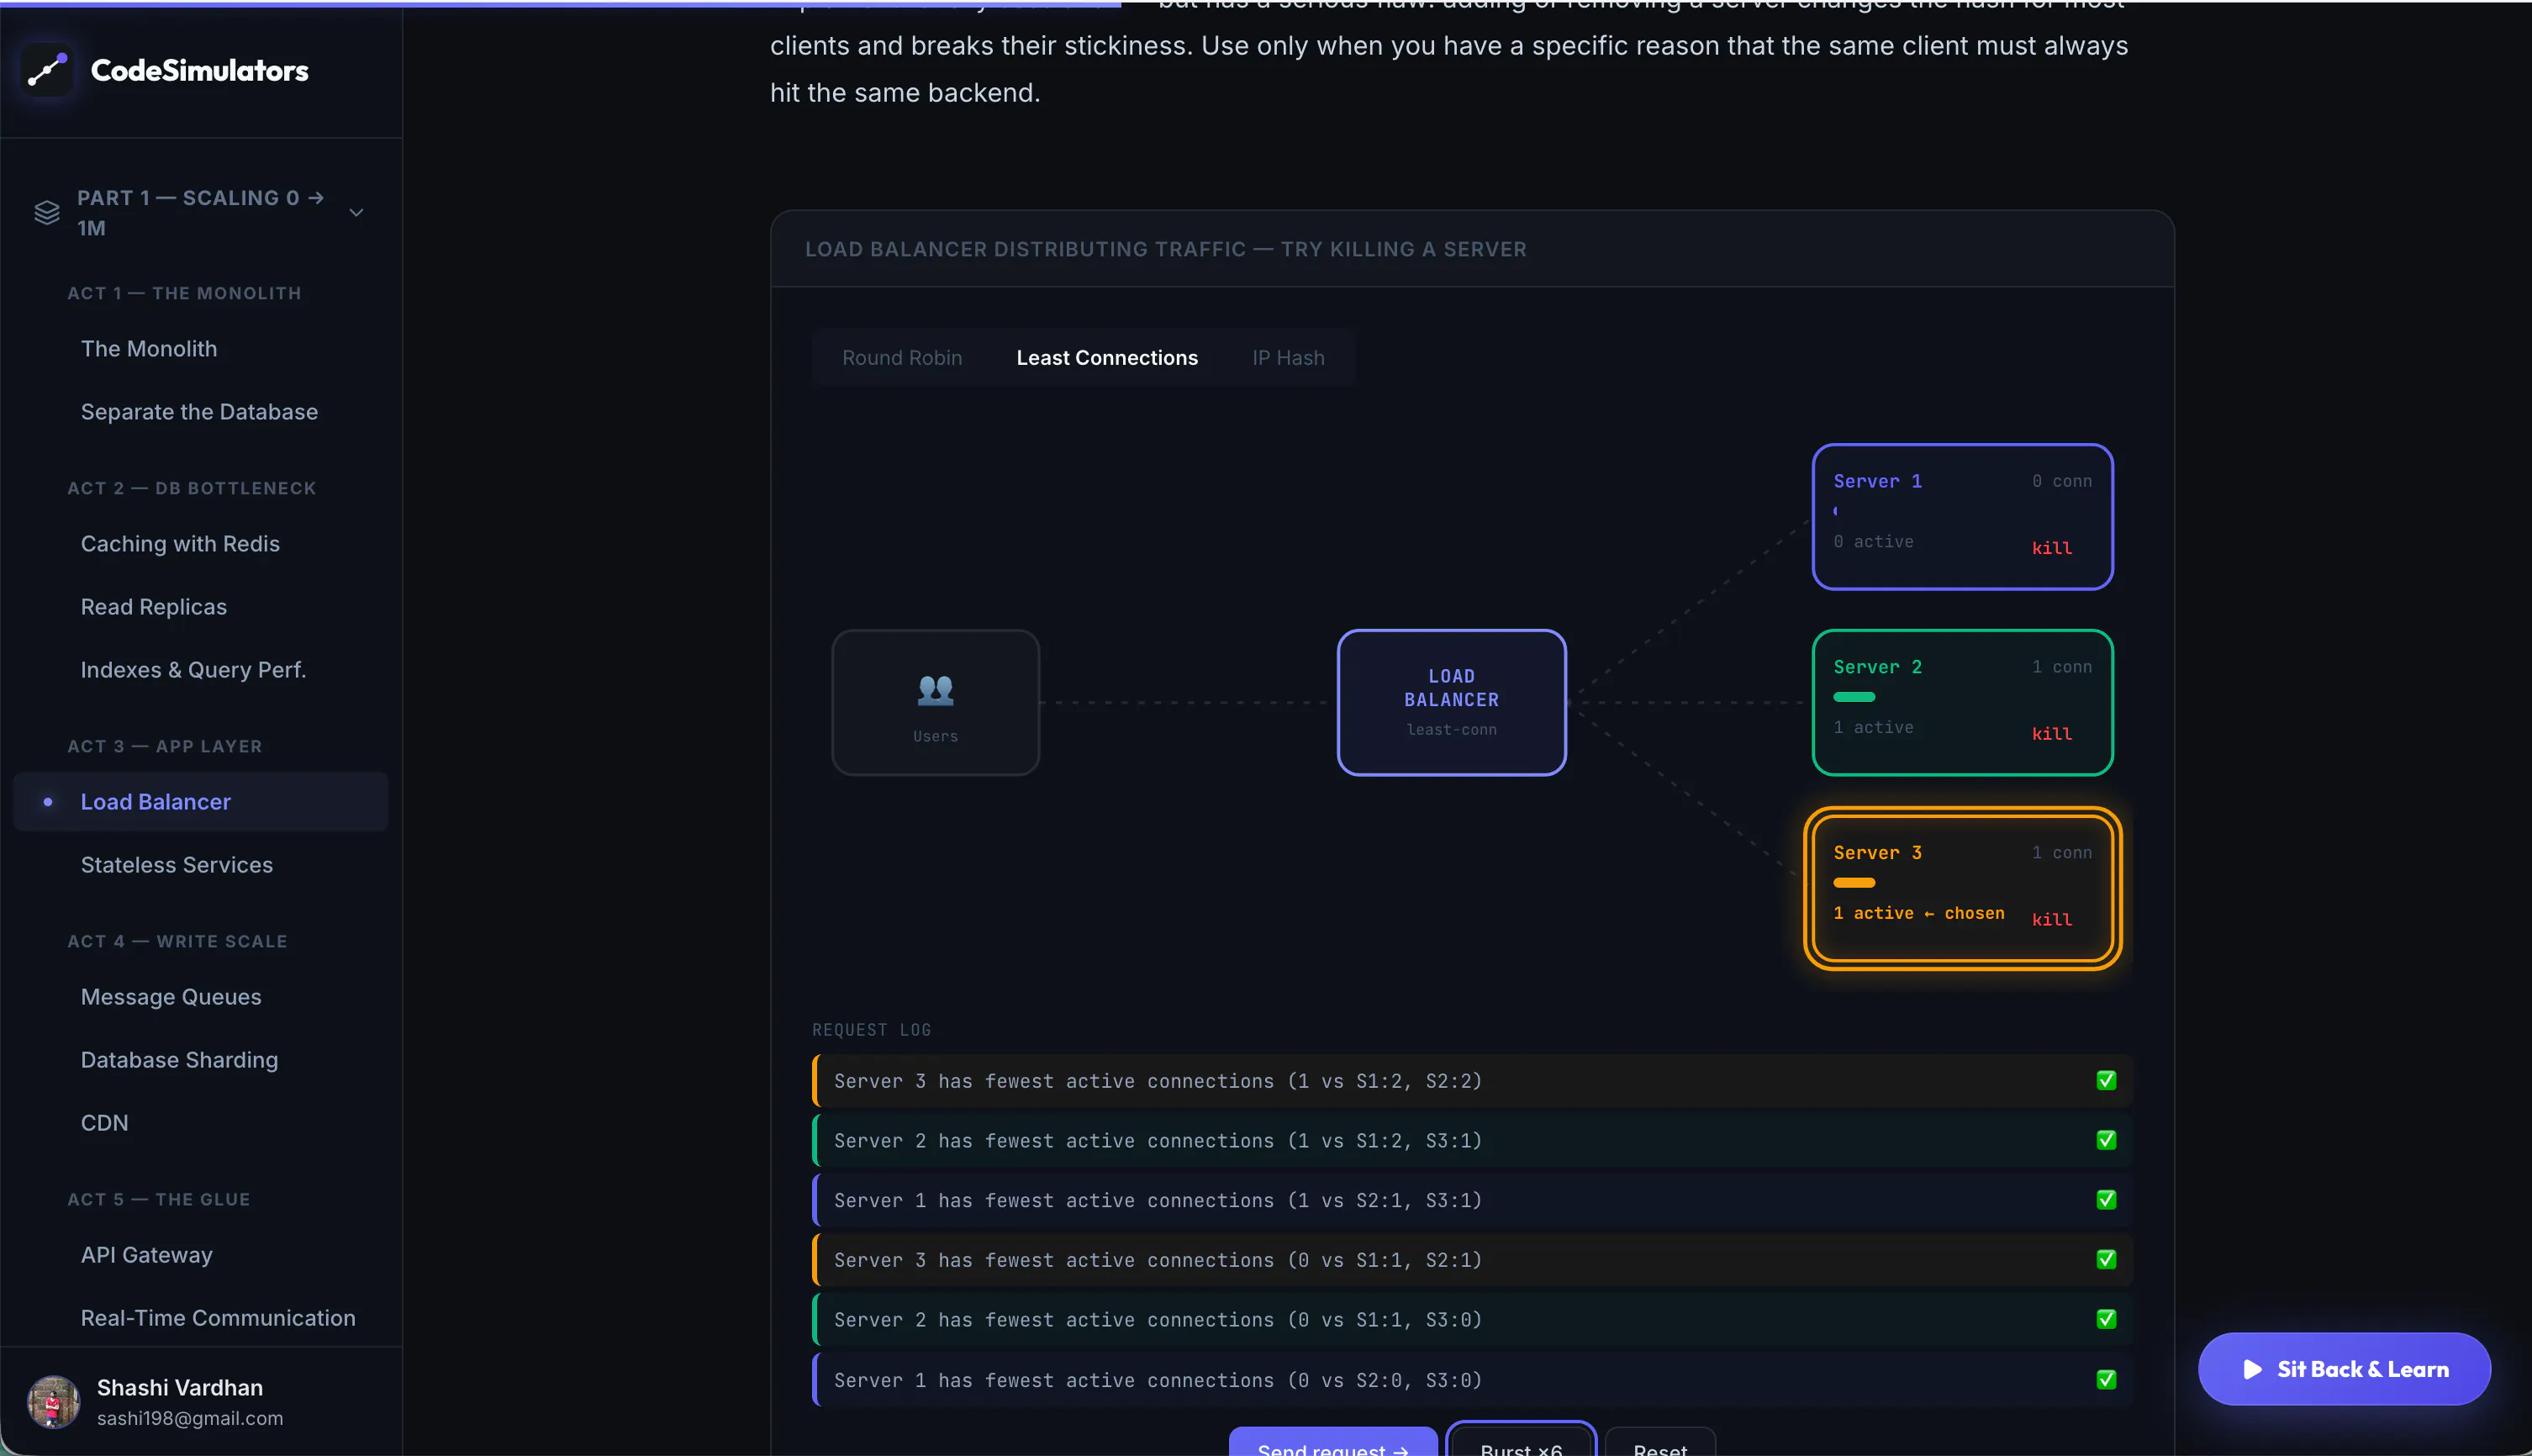Viewport: 2532px width, 1456px height.
Task: Go to Message Queues lesson
Action: [171, 997]
